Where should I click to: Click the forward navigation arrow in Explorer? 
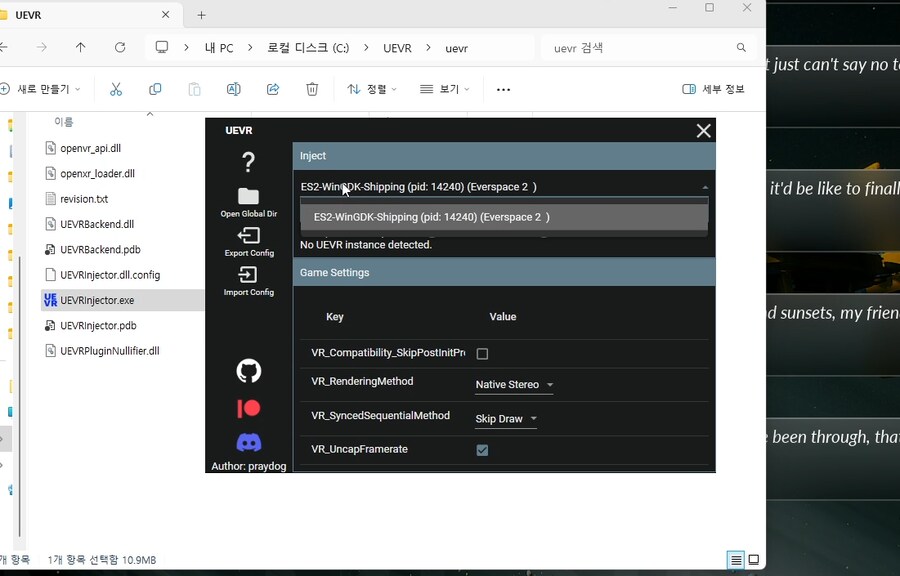[x=41, y=48]
